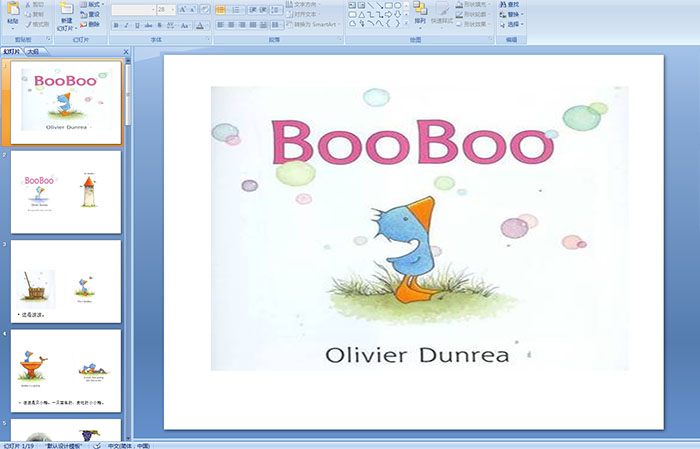Select the straight Line shape
Viewport: 700px width, 449px height.
371,5
